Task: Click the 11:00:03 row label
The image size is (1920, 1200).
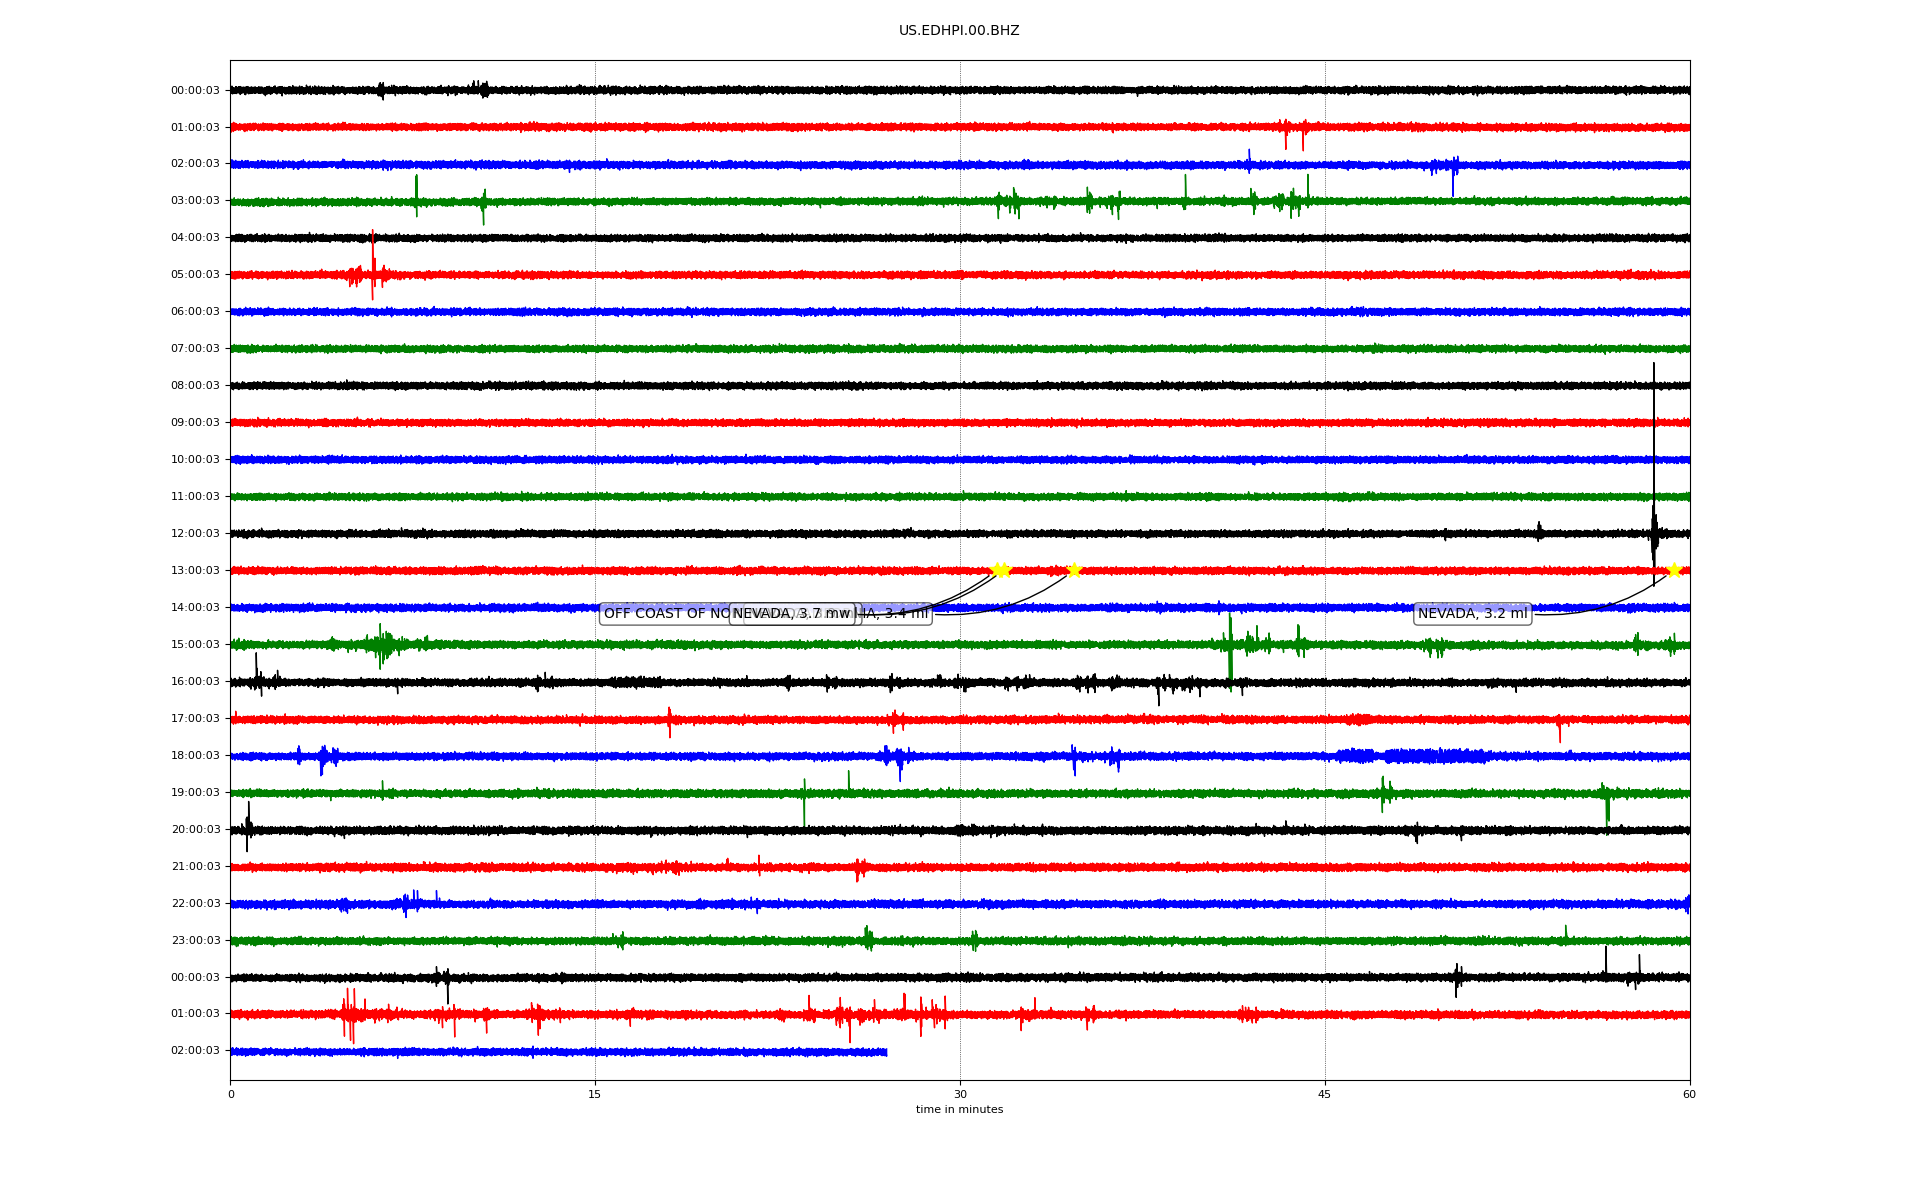Action: pyautogui.click(x=195, y=497)
